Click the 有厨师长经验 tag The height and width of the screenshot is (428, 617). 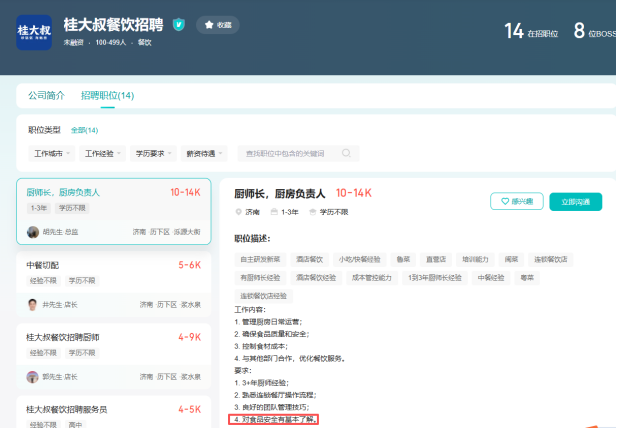(x=260, y=278)
